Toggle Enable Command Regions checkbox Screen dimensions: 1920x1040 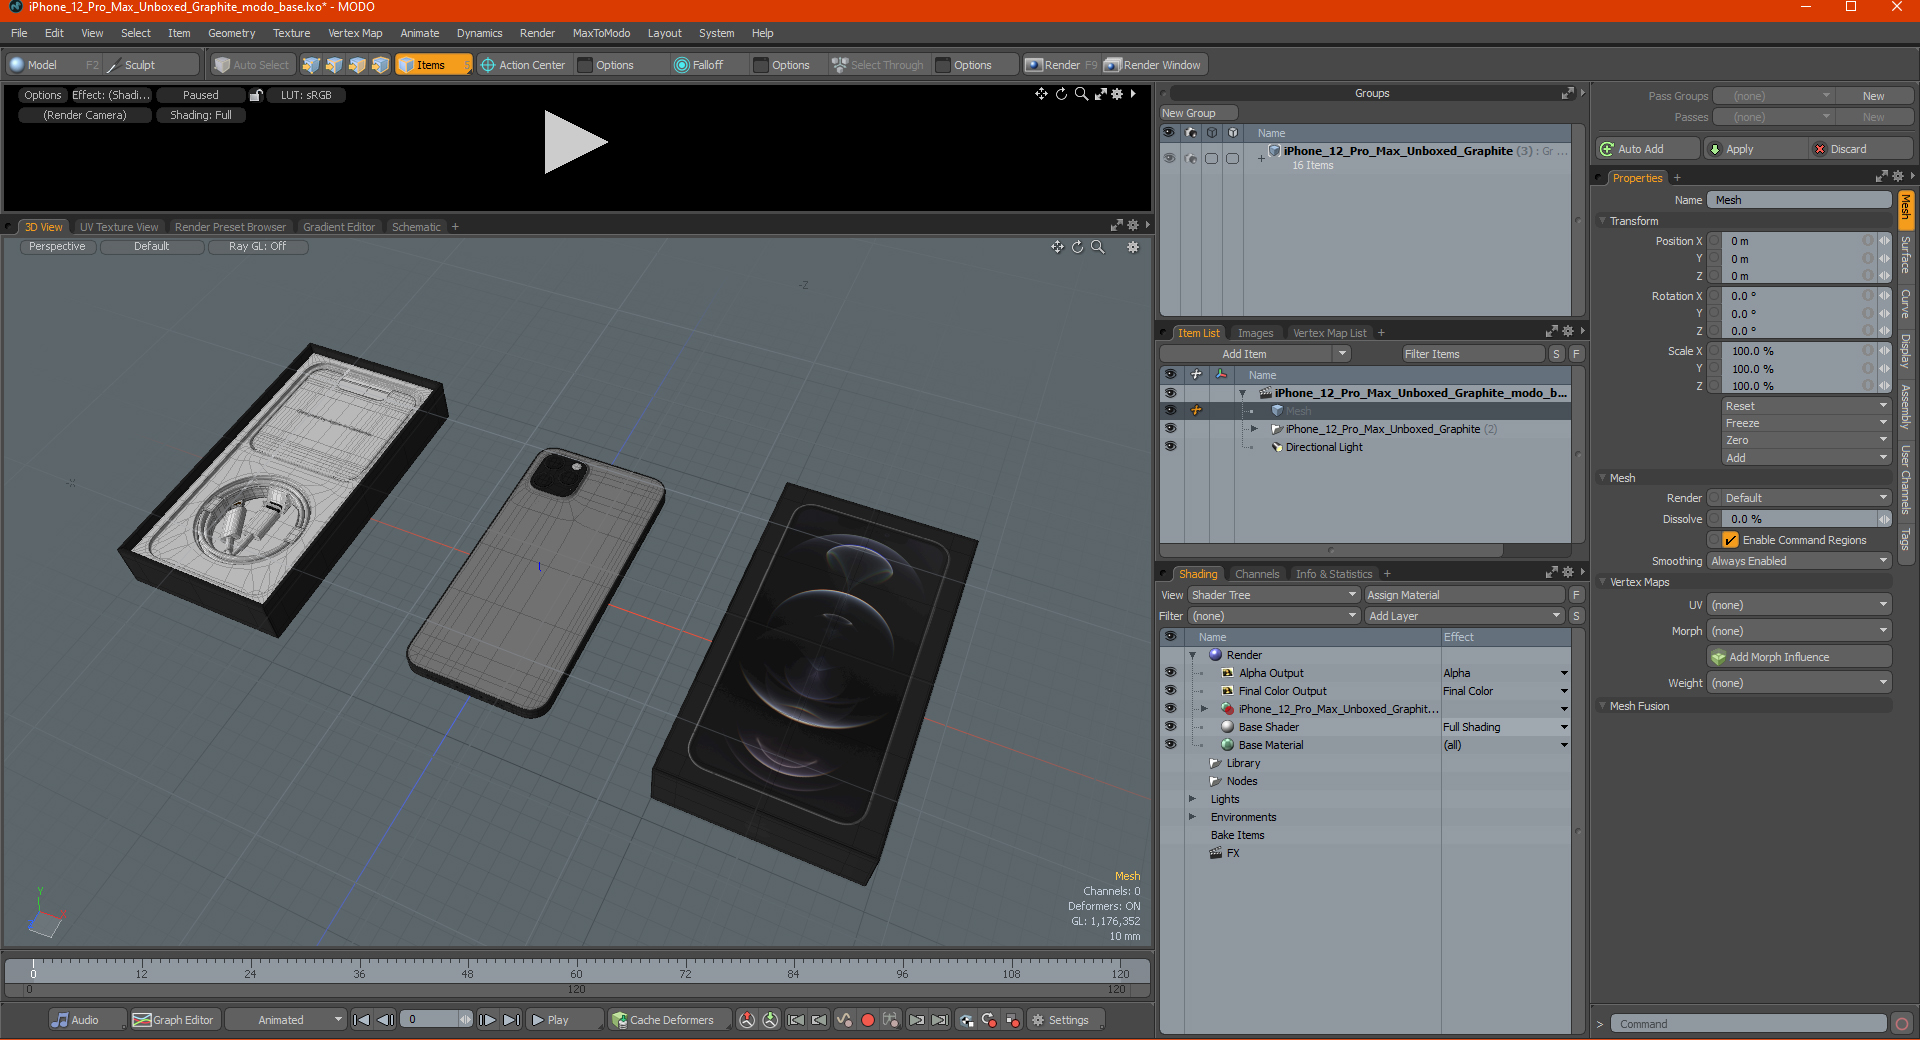click(1730, 540)
